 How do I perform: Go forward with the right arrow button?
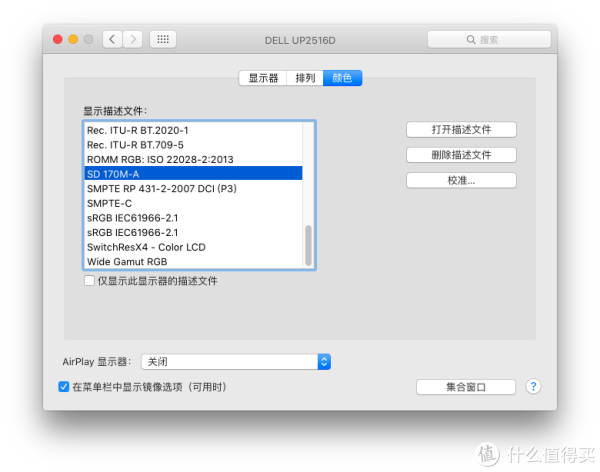(133, 39)
